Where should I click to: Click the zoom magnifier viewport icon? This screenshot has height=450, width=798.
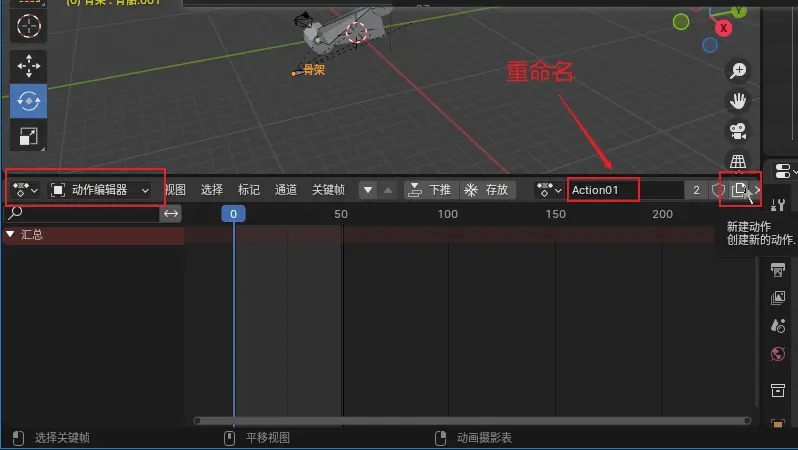(x=738, y=71)
